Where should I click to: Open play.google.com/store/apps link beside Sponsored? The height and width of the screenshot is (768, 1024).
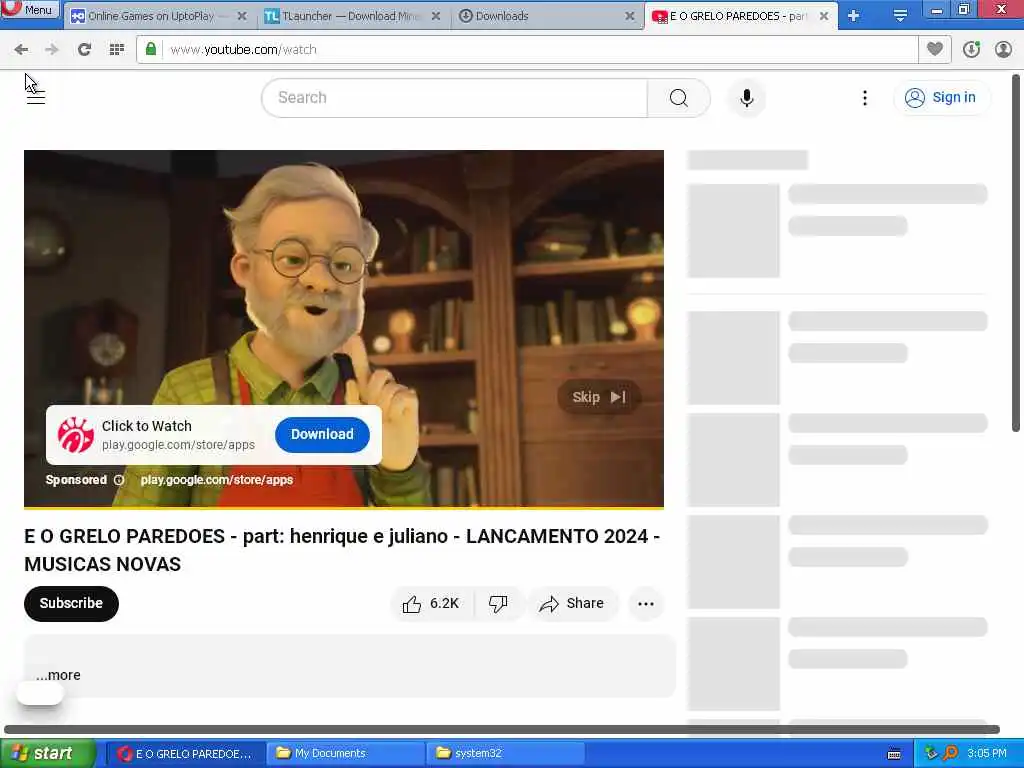point(217,480)
